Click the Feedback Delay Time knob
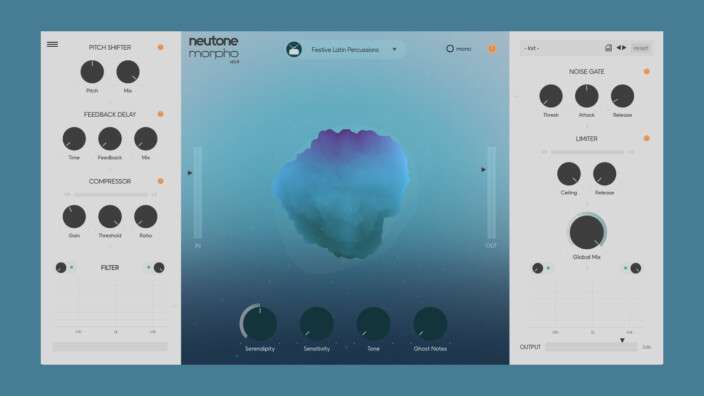 [x=74, y=139]
